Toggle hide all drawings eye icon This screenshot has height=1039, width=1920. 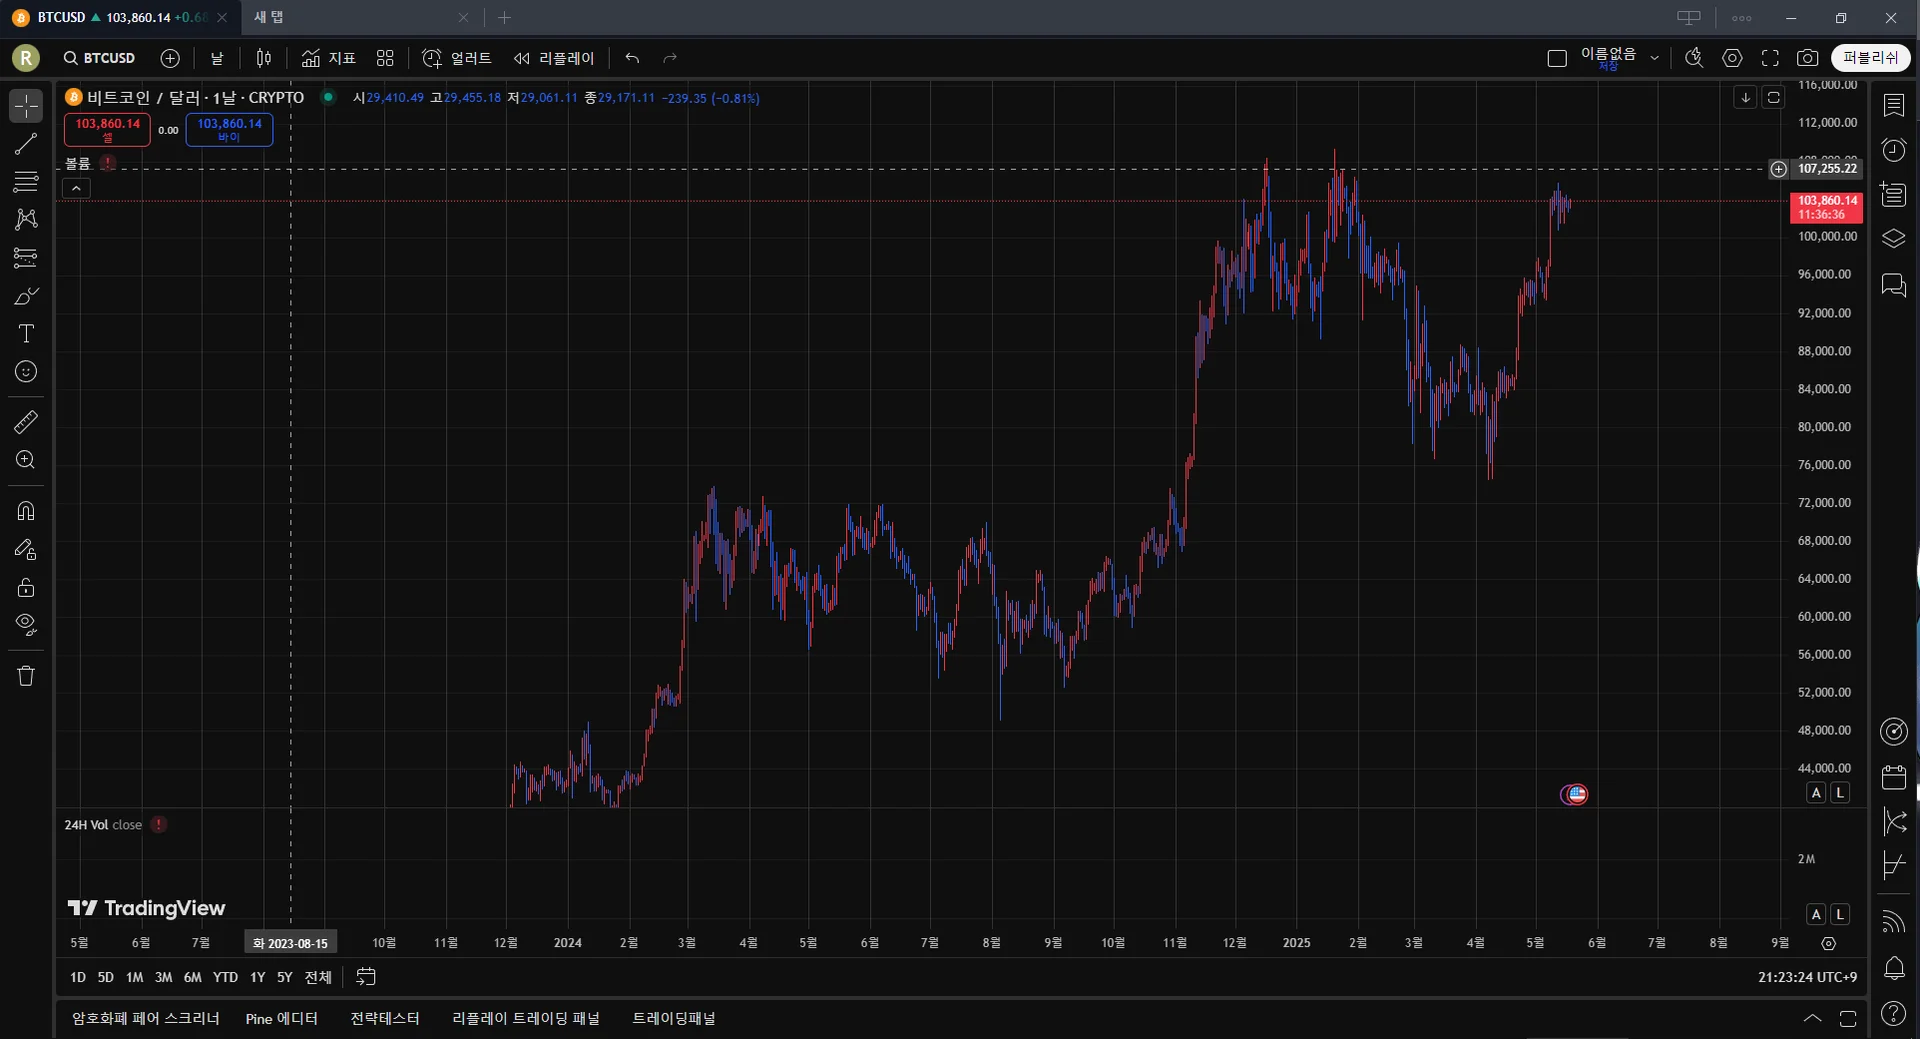pos(26,625)
